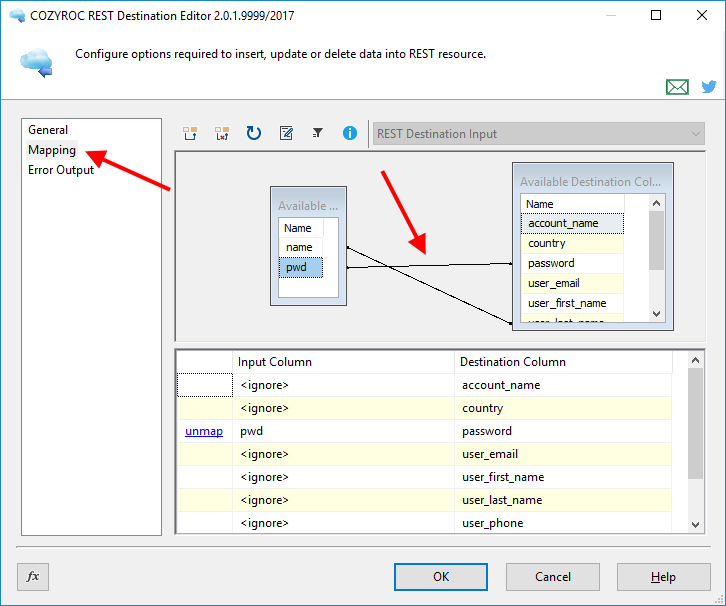Click the filter columns icon
Viewport: 726px width, 606px height.
tap(318, 133)
